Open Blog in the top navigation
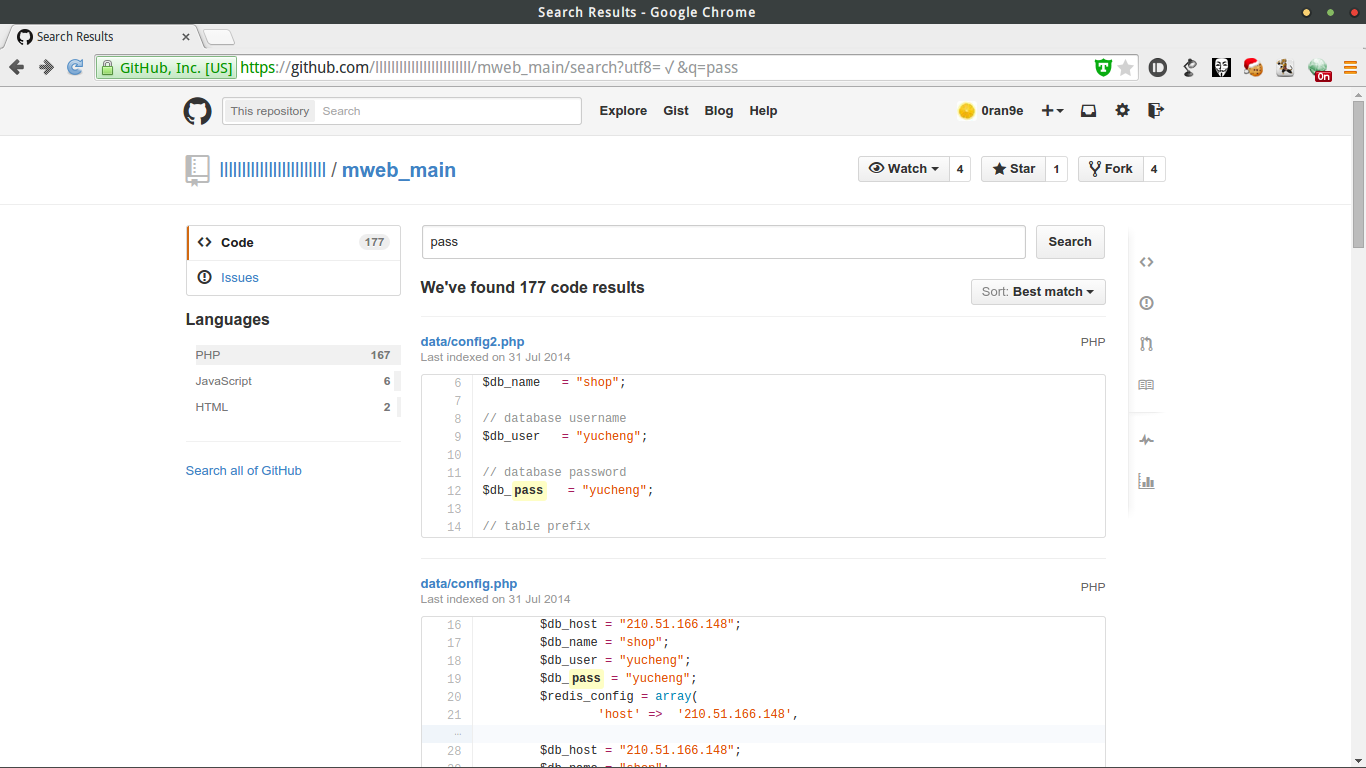Viewport: 1366px width, 768px height. click(x=719, y=111)
